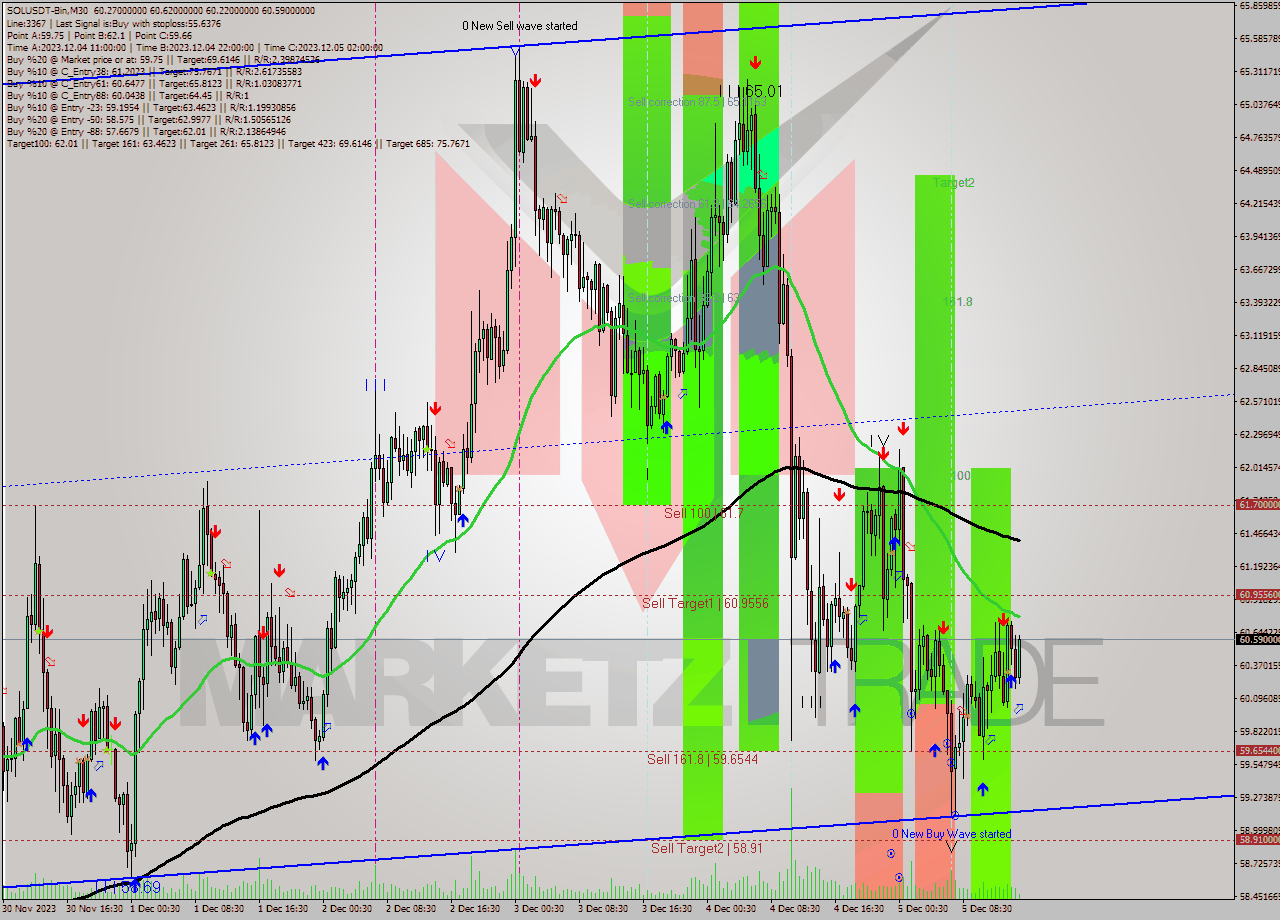Click the black 60.59000 current price tag
Viewport: 1280px width, 920px height.
point(1258,639)
